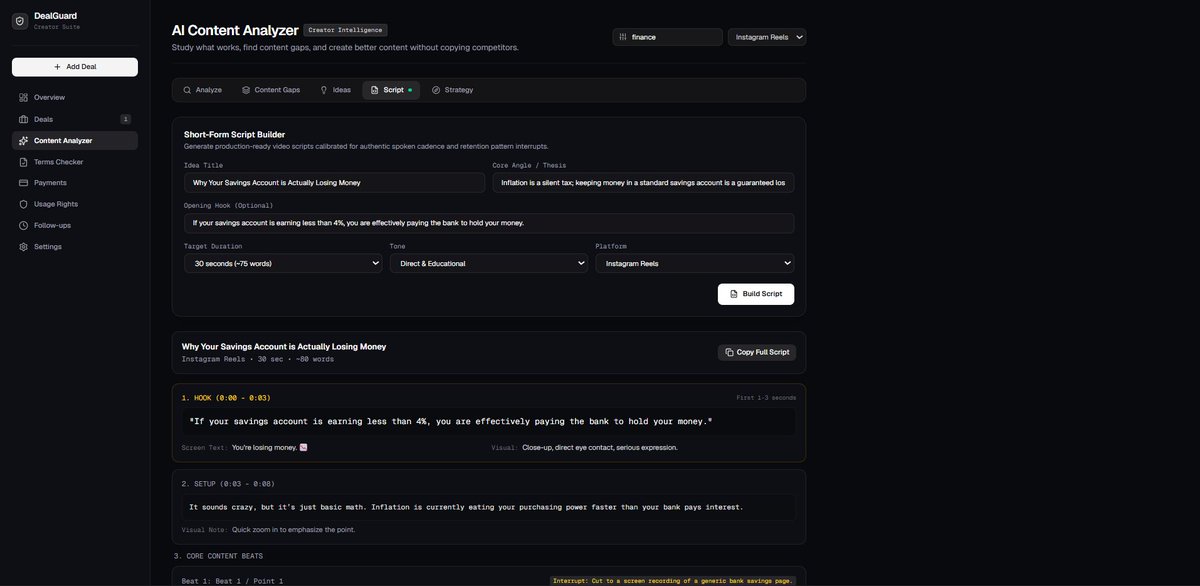Click the filter icon in the finance search field
This screenshot has height=586, width=1200.
click(x=623, y=37)
